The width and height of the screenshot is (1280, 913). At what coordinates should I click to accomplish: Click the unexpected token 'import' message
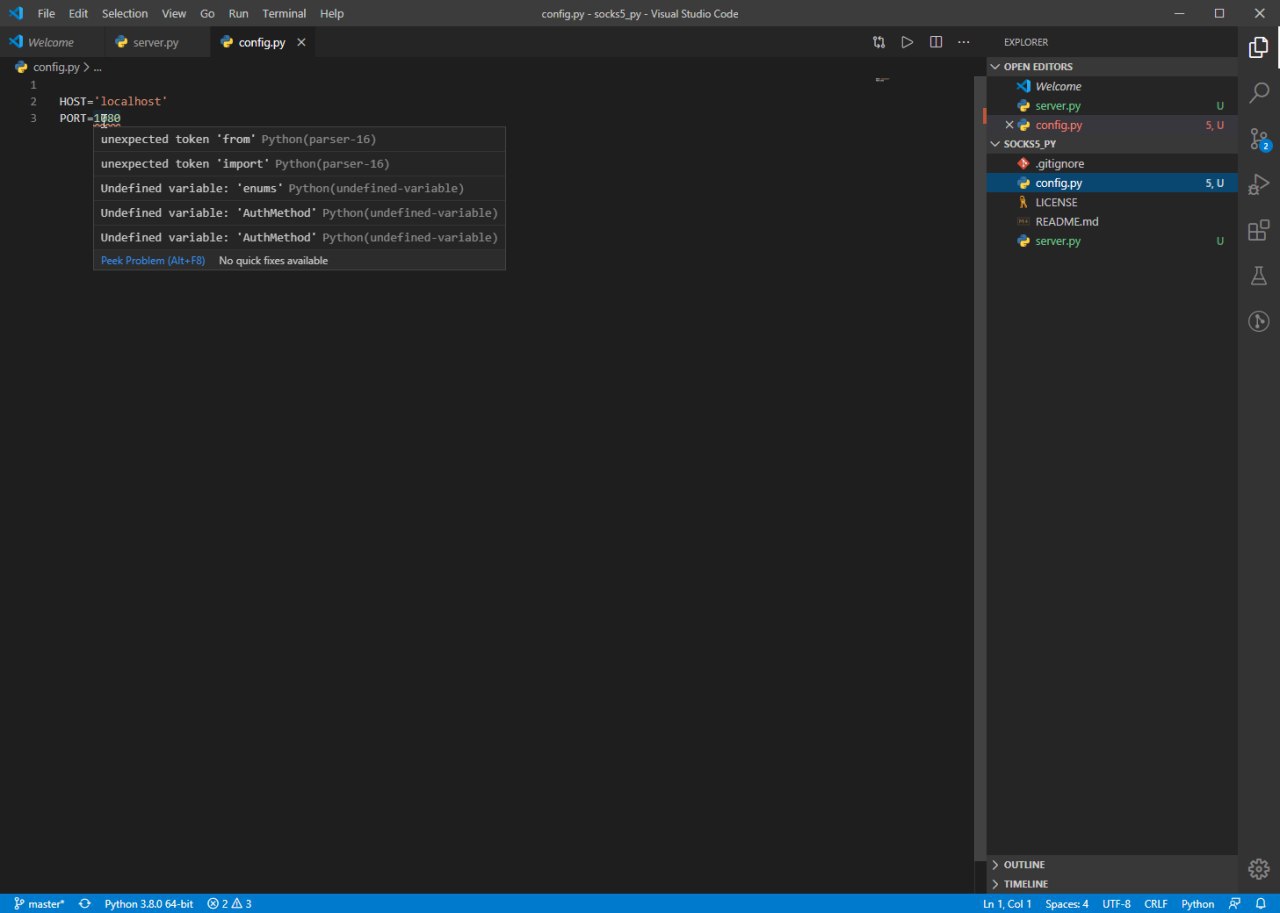tap(299, 164)
